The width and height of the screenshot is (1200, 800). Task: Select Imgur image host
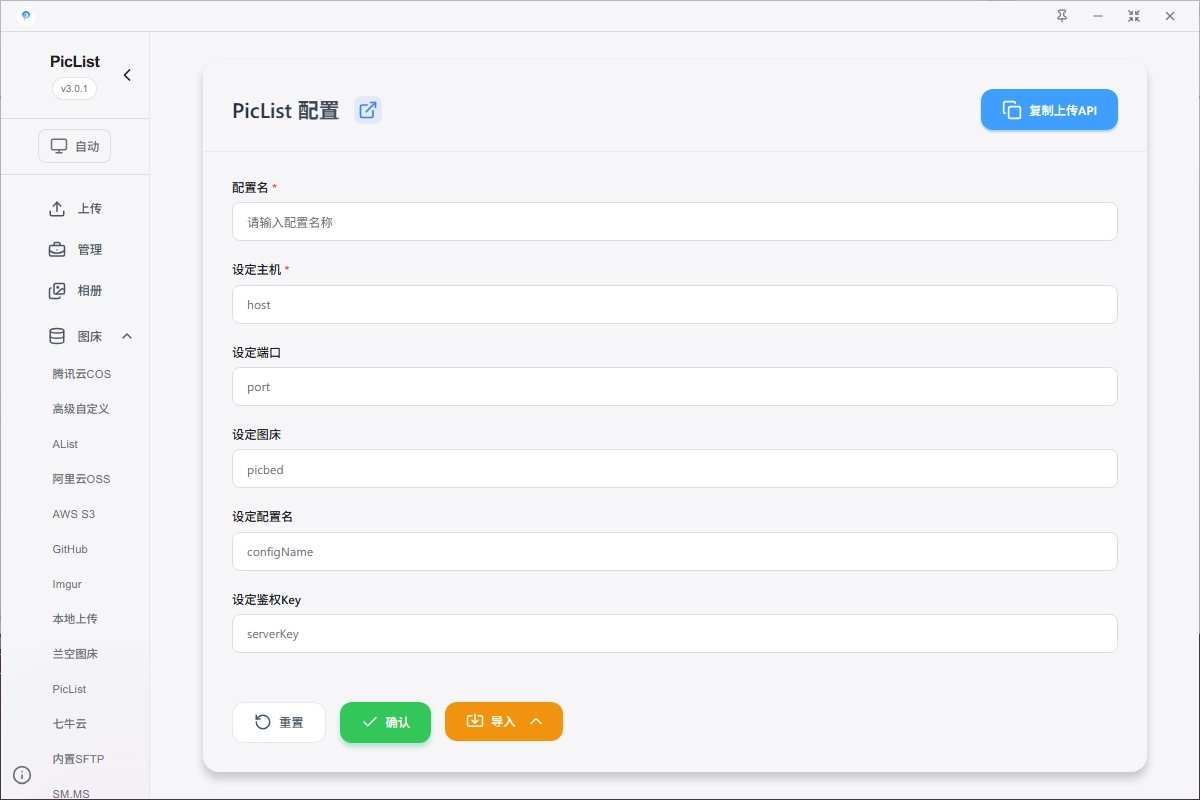click(67, 584)
